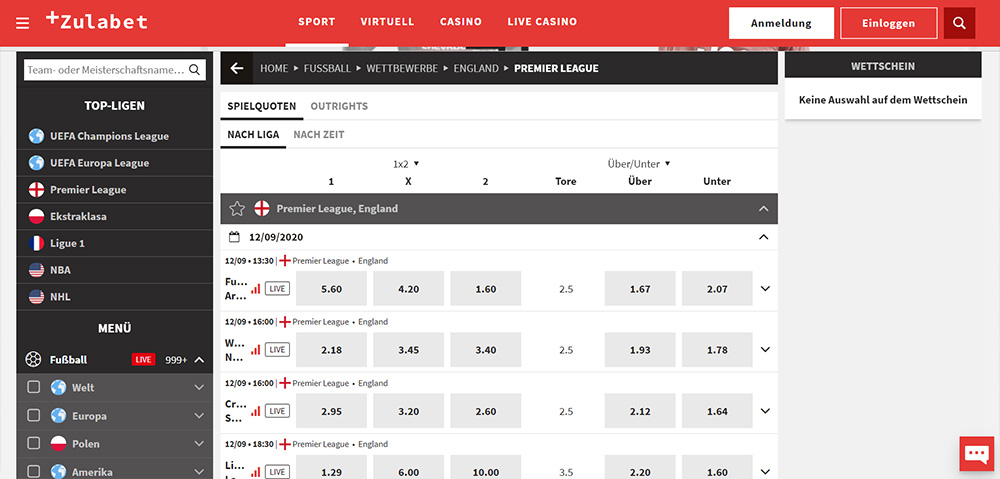
Task: Go to WETTBEWERBE in the breadcrumb
Action: [402, 68]
